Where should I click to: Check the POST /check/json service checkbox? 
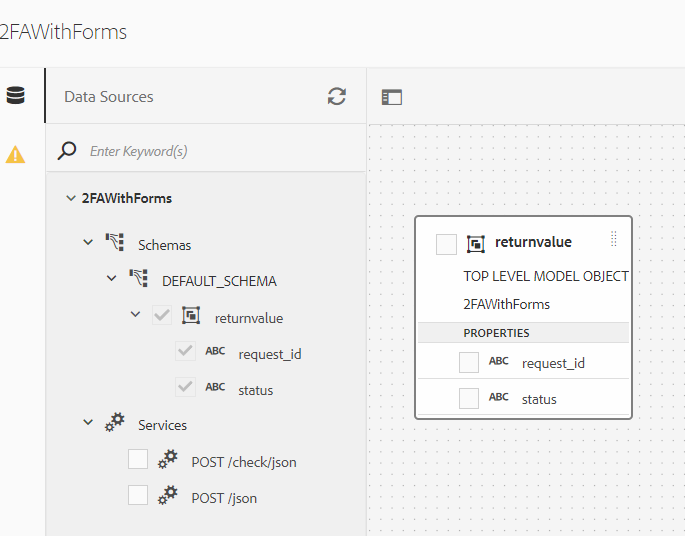tap(138, 460)
